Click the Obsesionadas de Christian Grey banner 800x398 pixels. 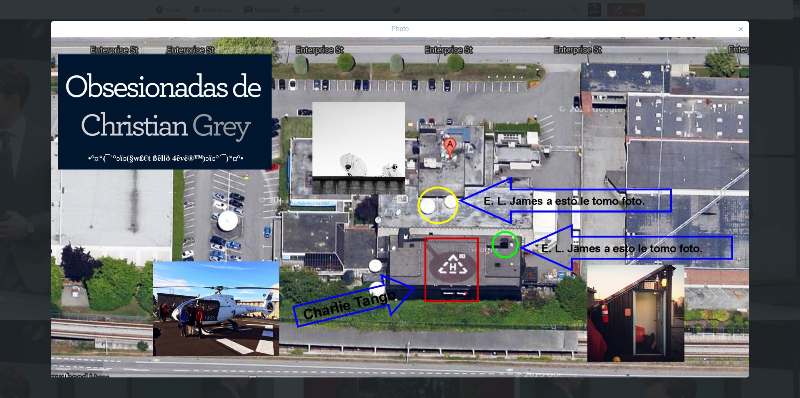click(164, 112)
